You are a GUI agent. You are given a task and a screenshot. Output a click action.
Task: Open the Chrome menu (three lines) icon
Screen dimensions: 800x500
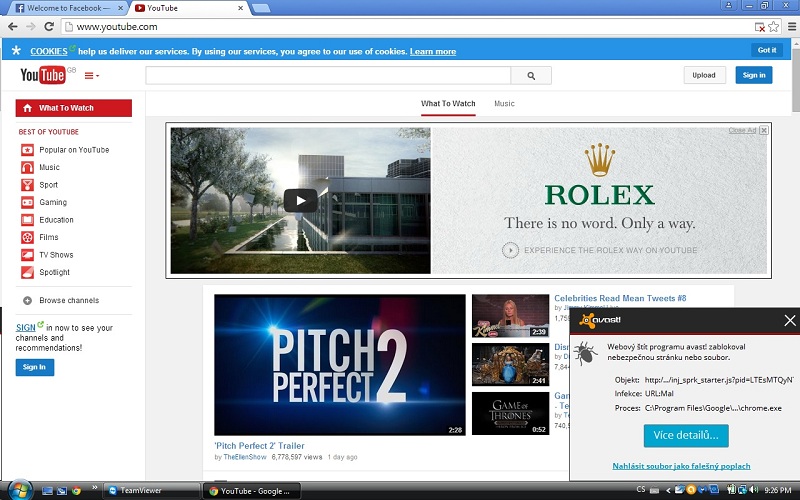[792, 27]
